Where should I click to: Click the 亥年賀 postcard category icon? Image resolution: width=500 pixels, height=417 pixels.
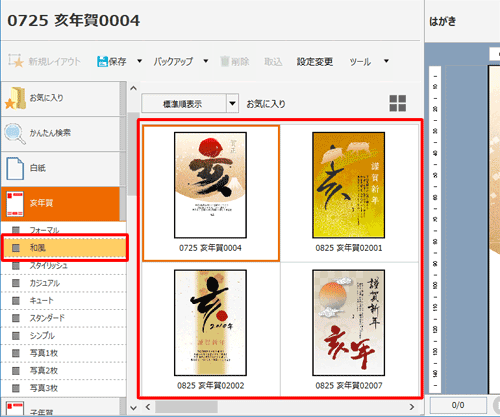point(15,204)
